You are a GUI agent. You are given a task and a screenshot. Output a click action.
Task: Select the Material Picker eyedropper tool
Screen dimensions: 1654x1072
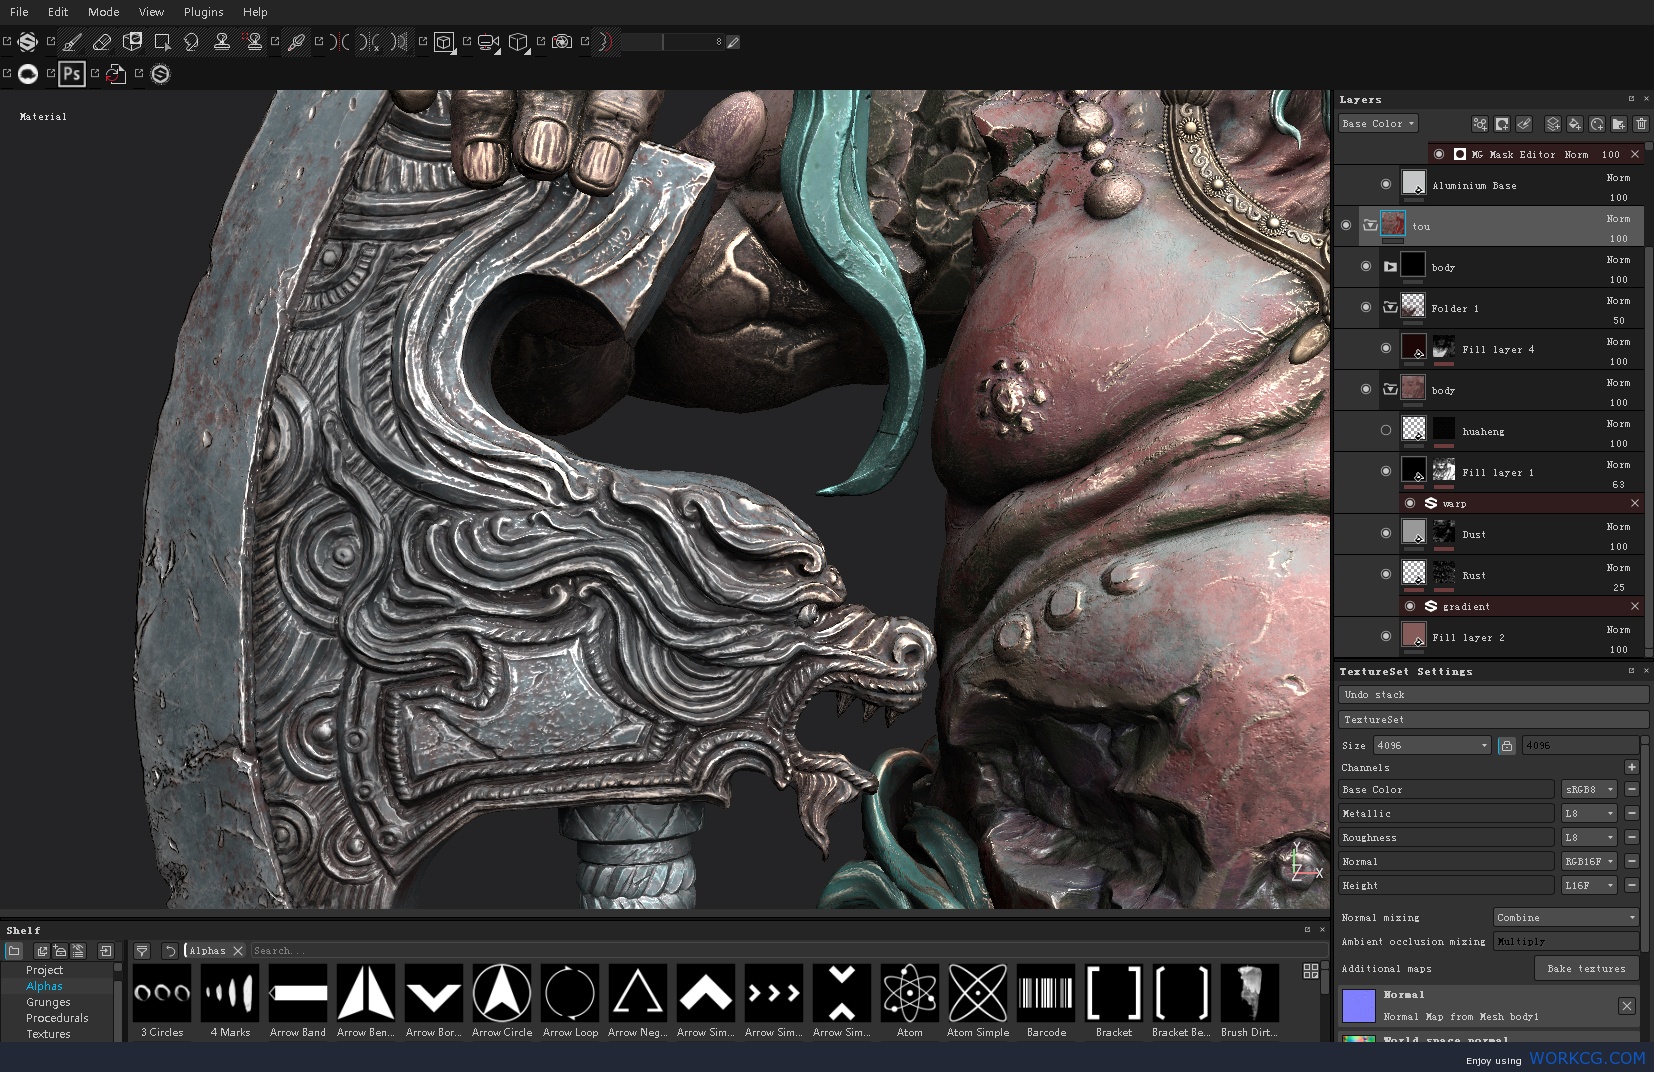pyautogui.click(x=296, y=42)
